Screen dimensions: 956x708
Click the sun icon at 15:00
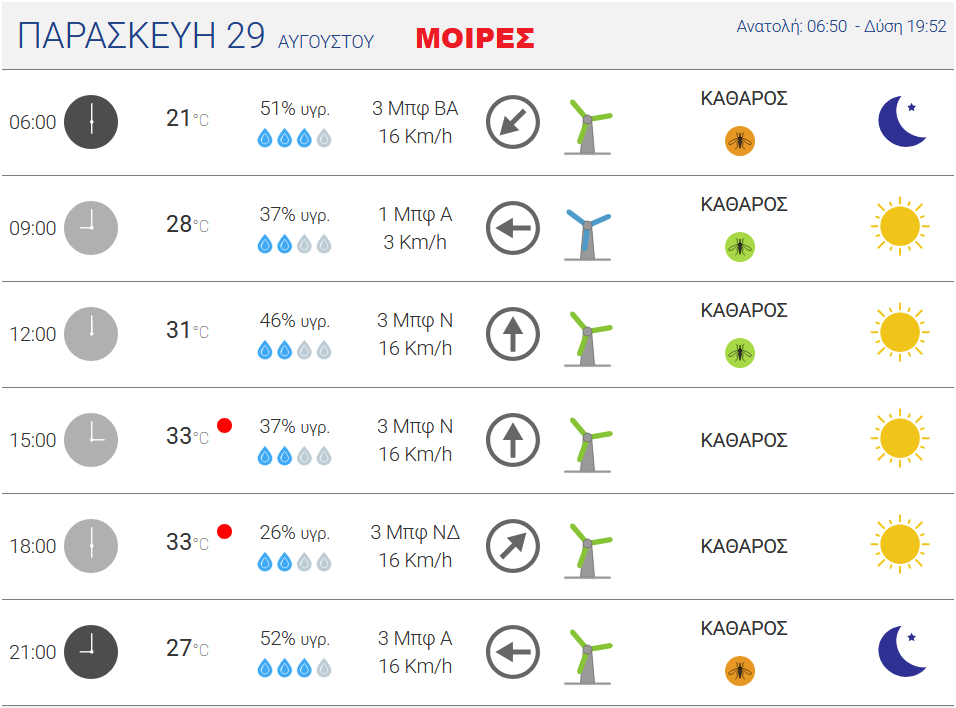pyautogui.click(x=900, y=438)
